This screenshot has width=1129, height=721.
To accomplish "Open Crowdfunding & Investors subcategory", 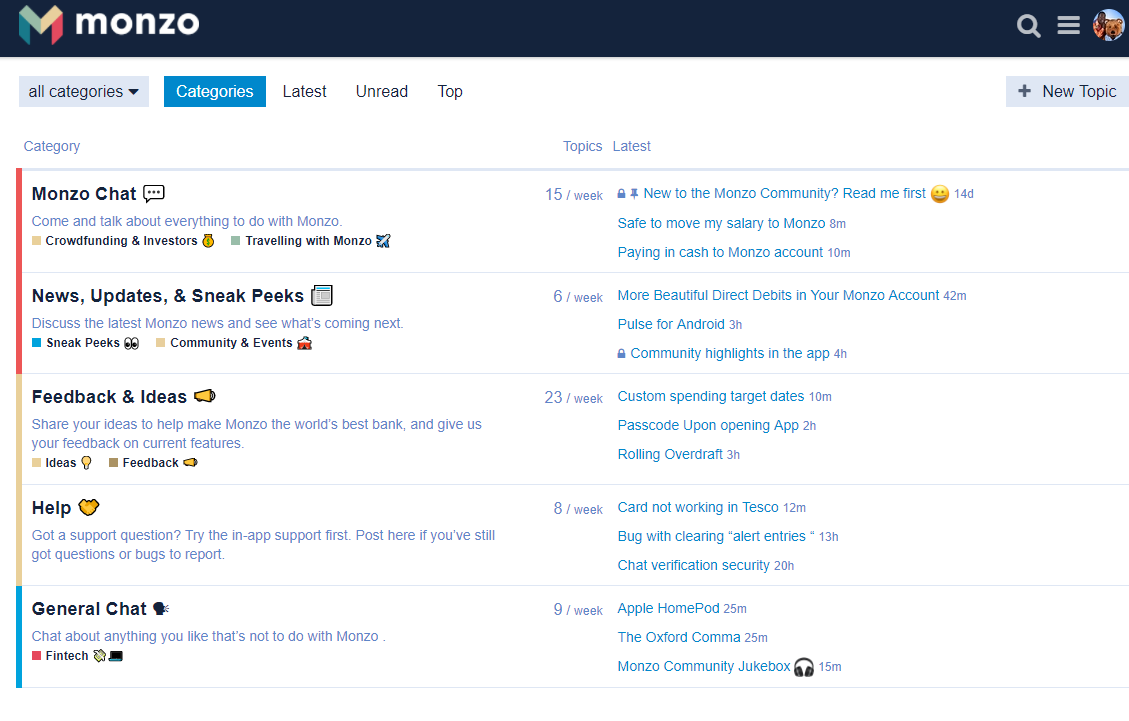I will 121,241.
